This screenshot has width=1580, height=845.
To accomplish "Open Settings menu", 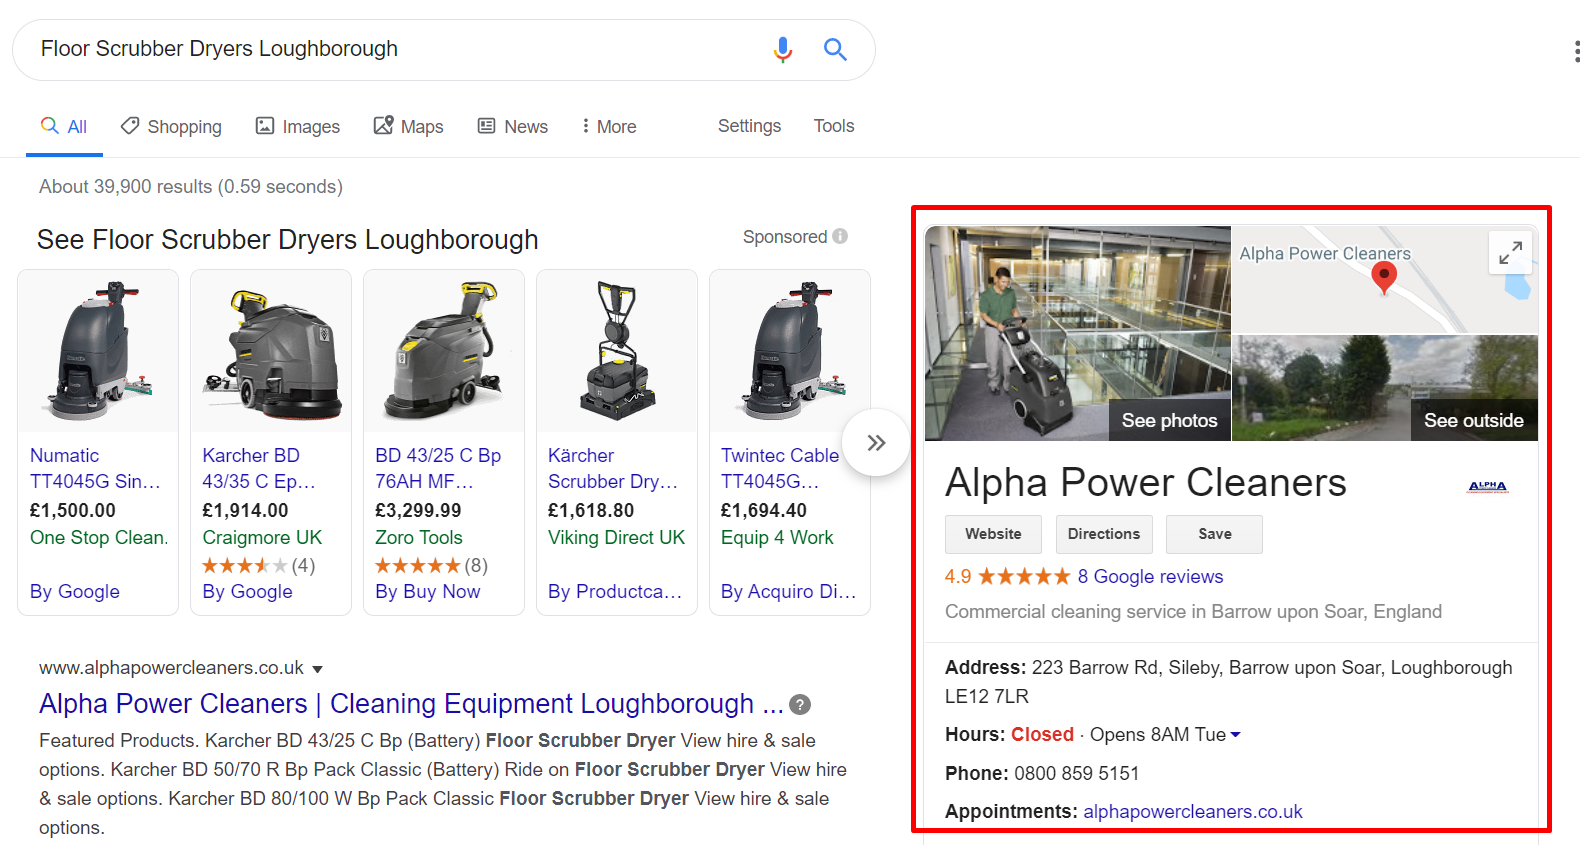I will 749,126.
